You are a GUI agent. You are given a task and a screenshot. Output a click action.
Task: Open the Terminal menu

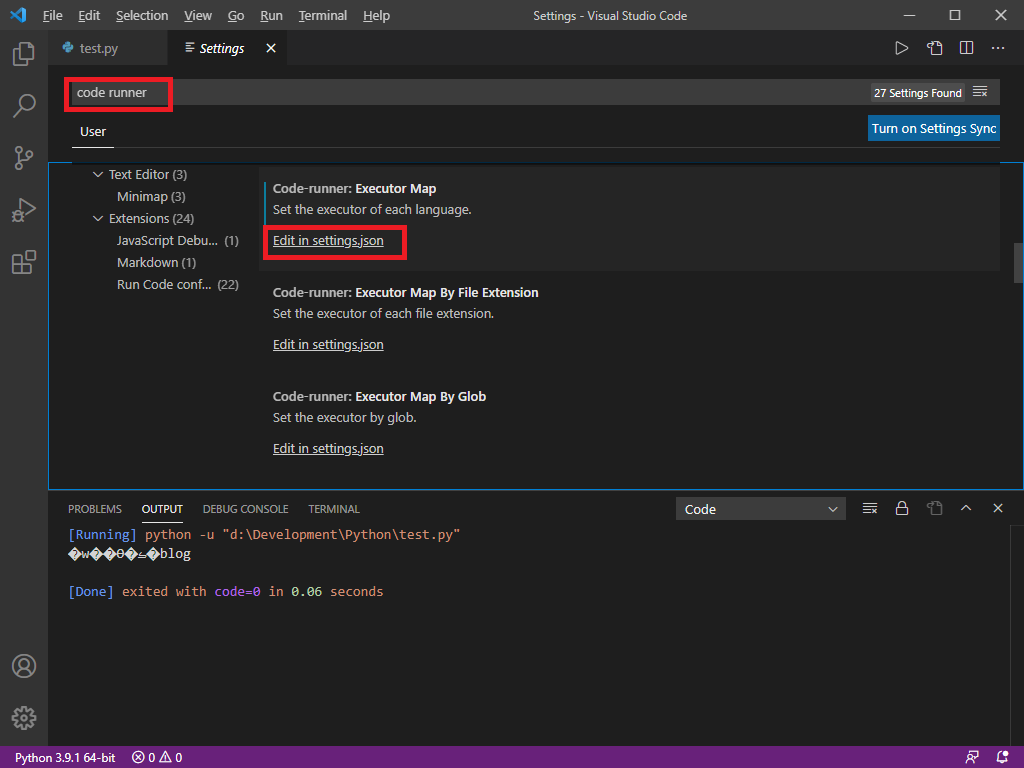323,16
